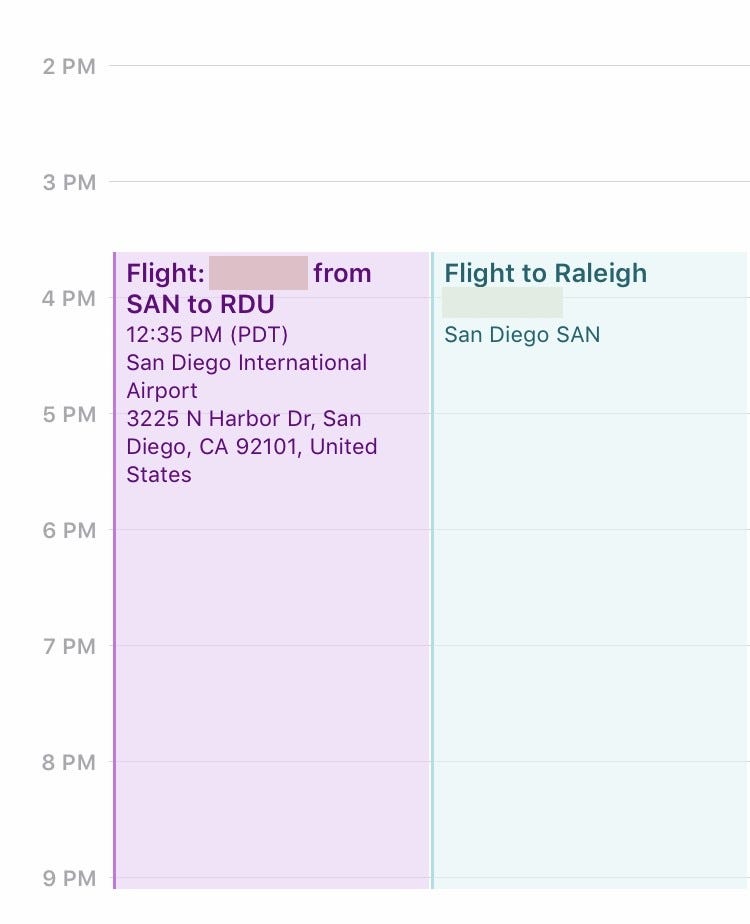Open the Flight to Raleigh event
Viewport: 750px width, 924px height.
point(590,600)
